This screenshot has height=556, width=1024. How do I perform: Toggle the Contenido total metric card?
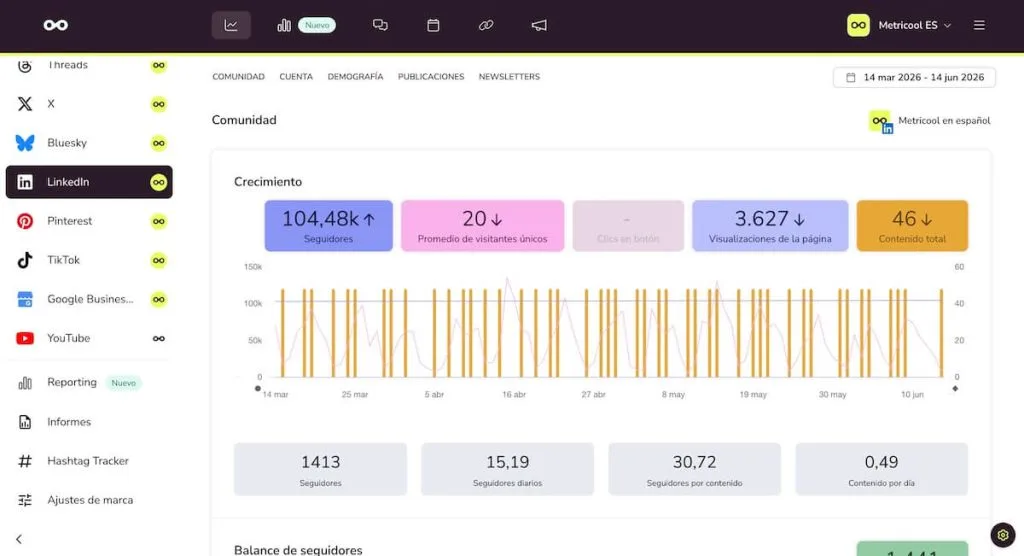[x=912, y=225]
